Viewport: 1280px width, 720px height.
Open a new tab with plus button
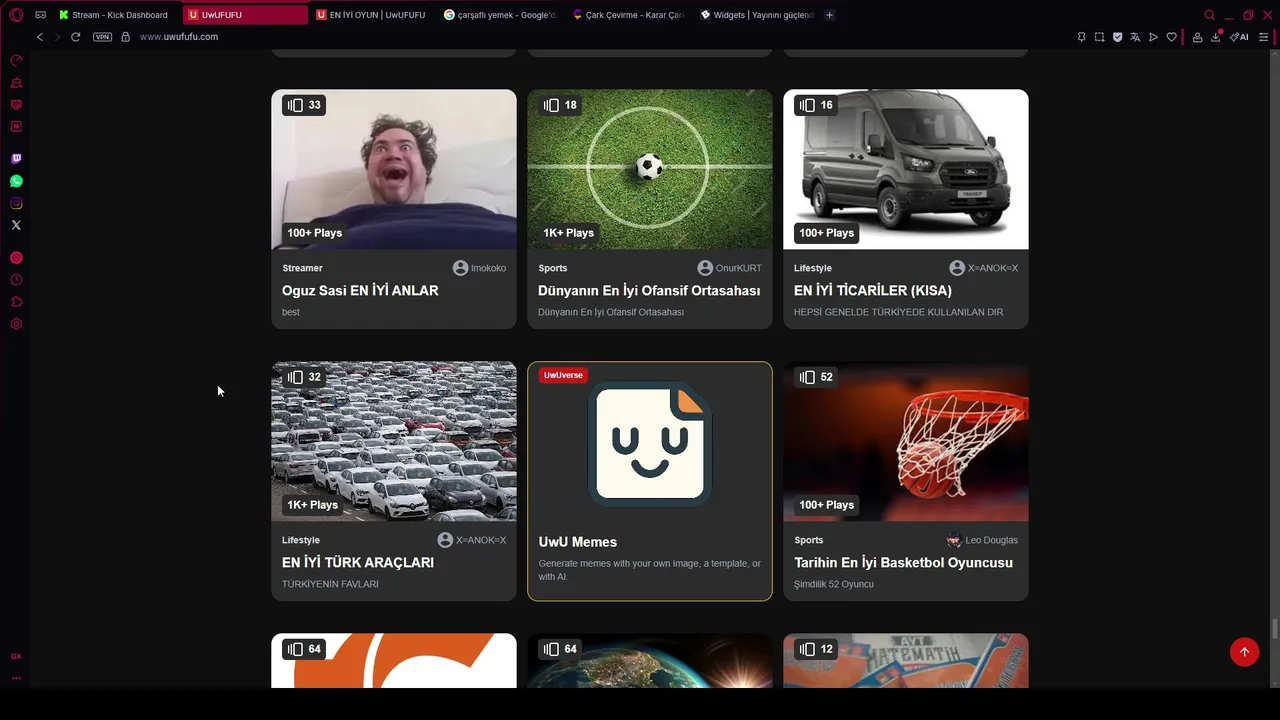[829, 15]
